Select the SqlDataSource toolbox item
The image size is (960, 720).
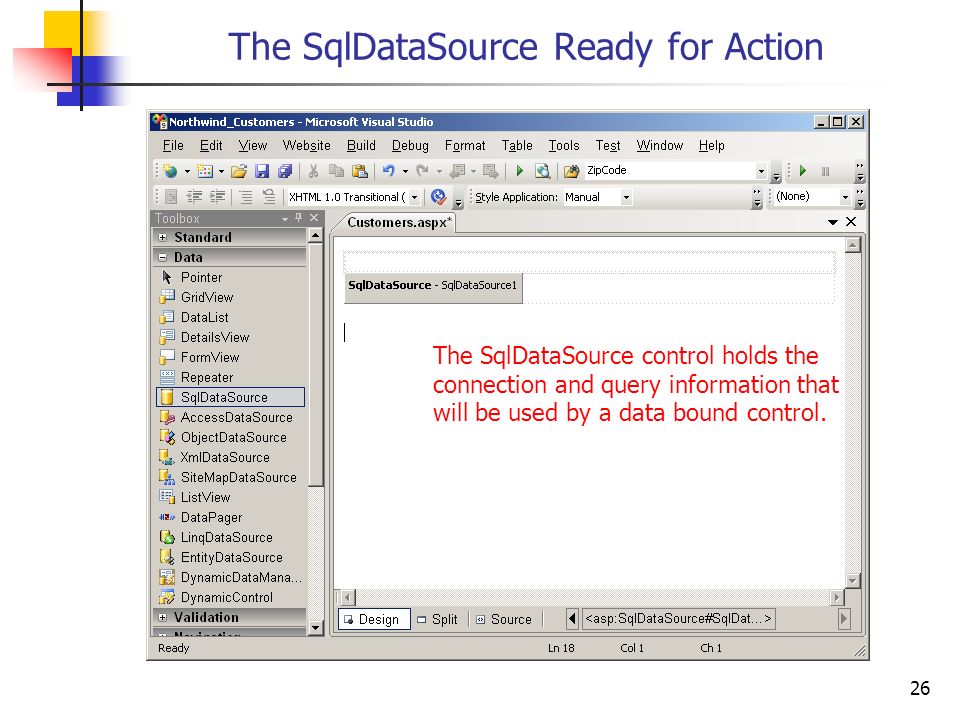pyautogui.click(x=231, y=397)
